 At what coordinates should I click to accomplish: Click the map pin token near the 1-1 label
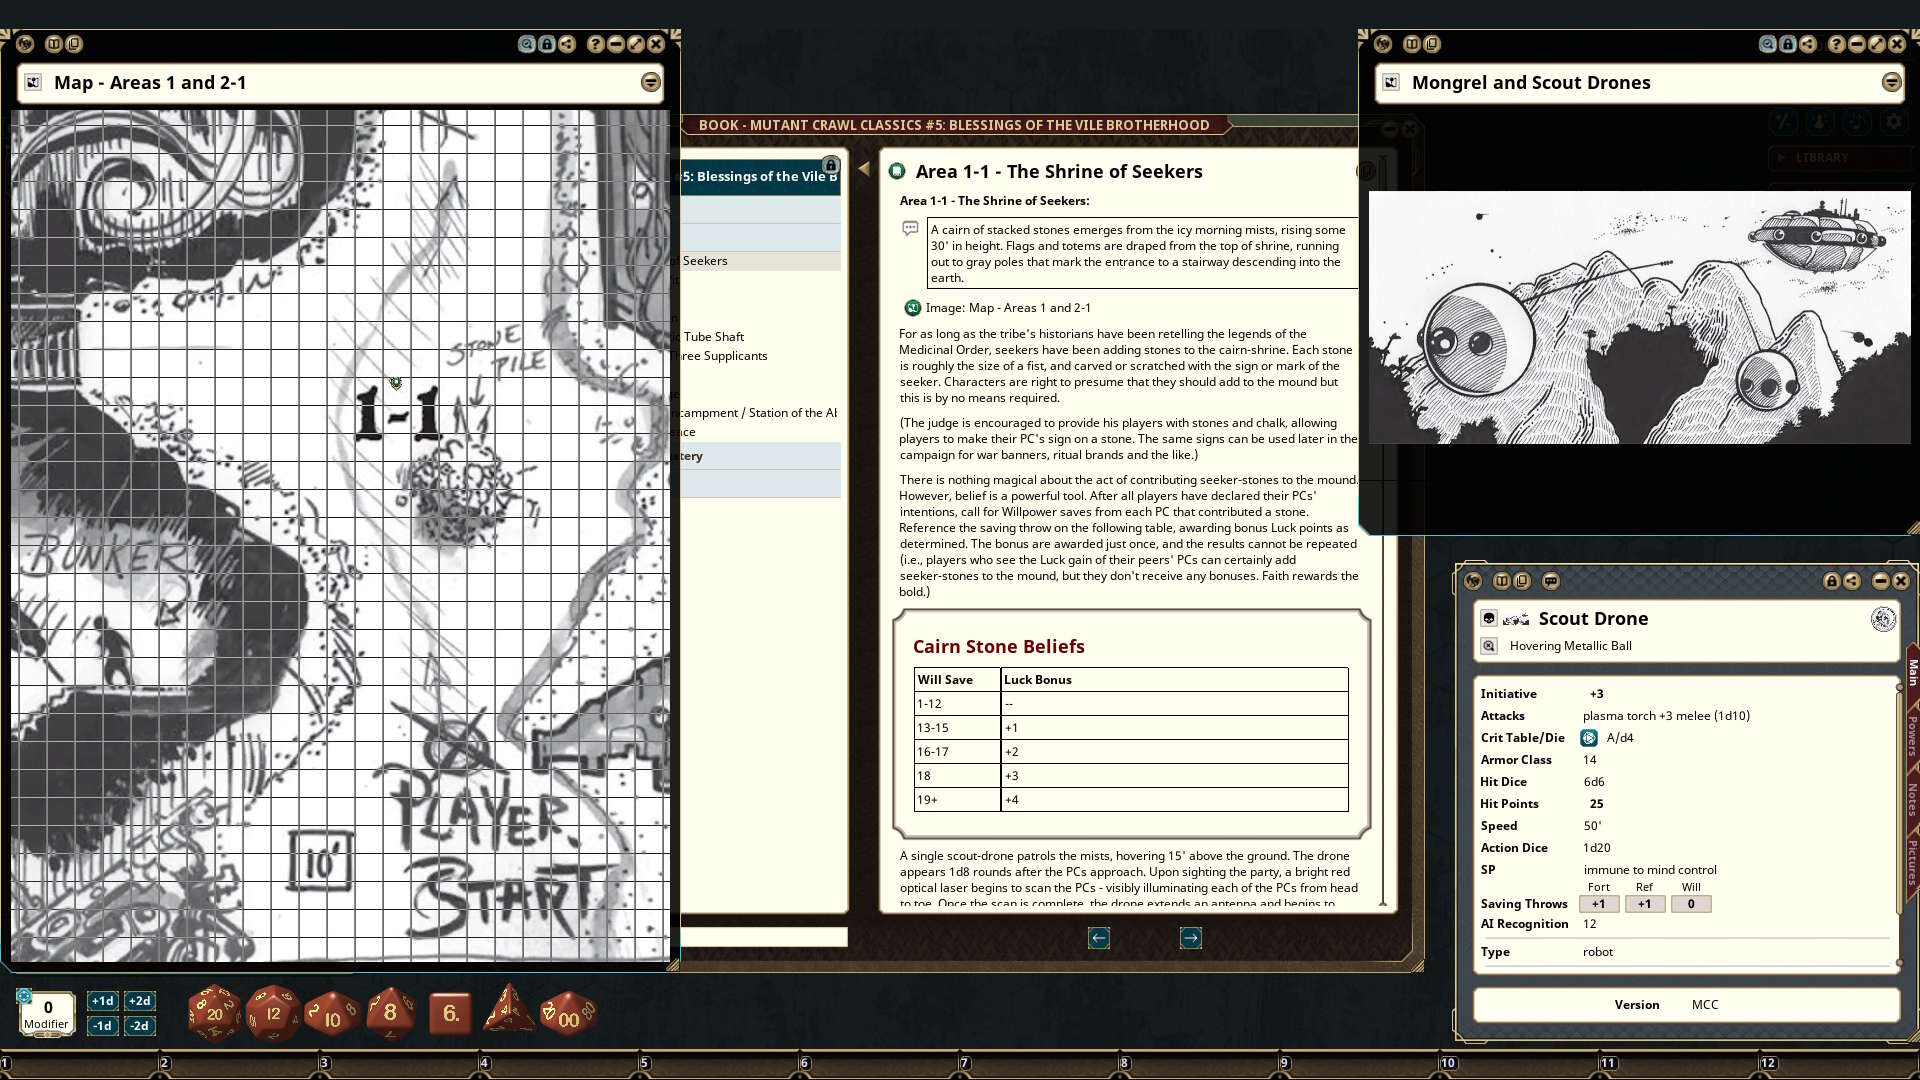396,382
